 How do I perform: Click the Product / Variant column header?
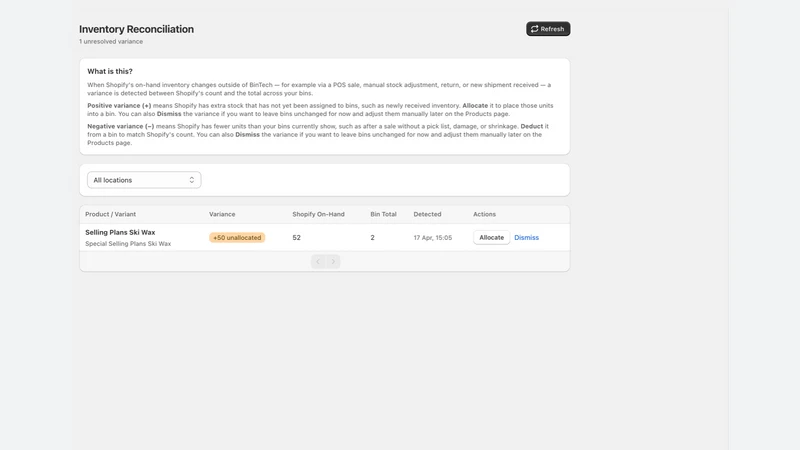click(x=110, y=214)
